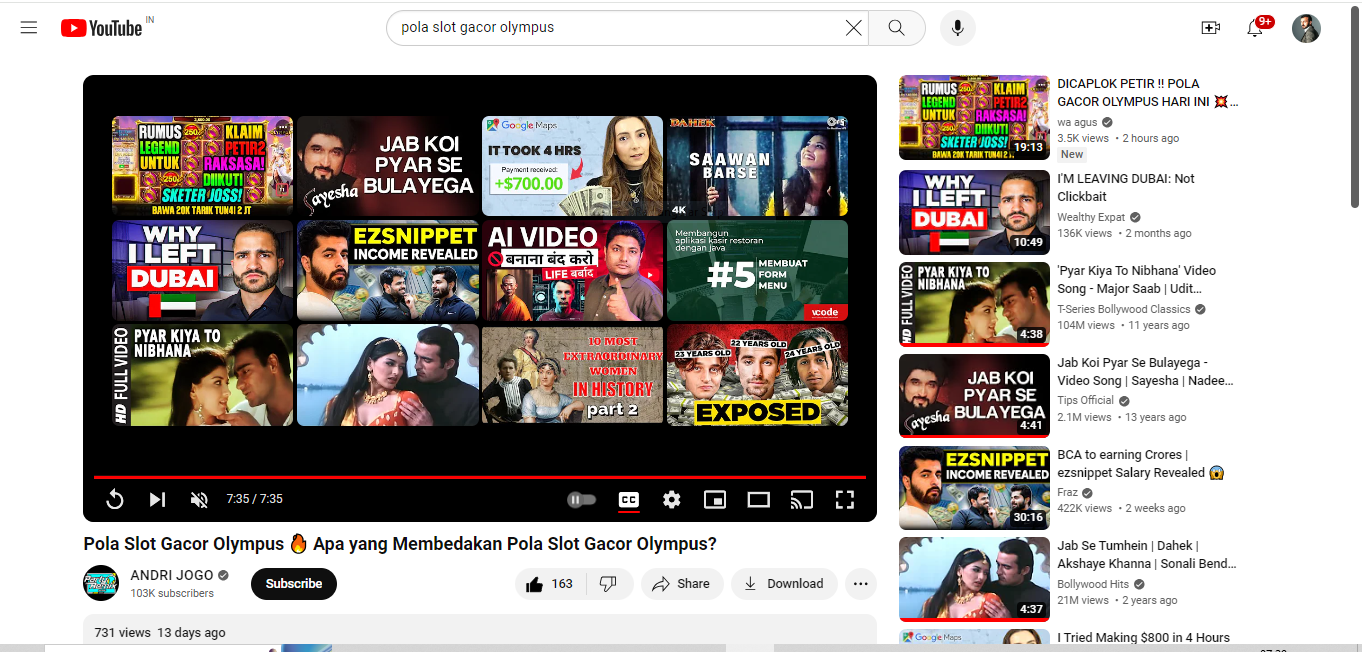The width and height of the screenshot is (1362, 652).
Task: Dislike this video
Action: (x=608, y=584)
